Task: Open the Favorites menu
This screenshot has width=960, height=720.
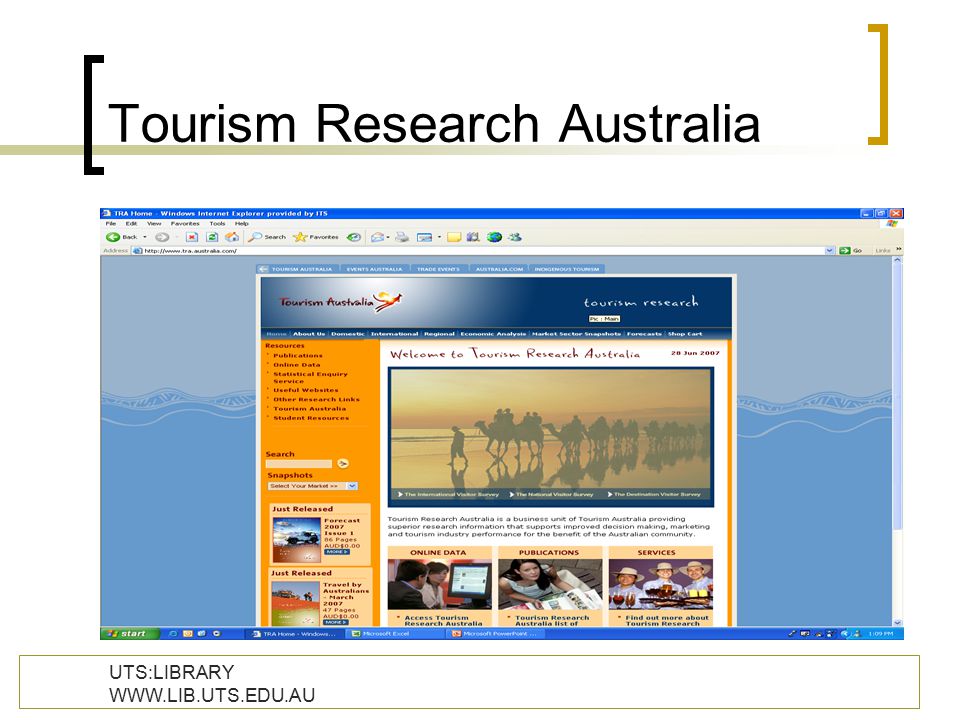Action: pos(185,223)
